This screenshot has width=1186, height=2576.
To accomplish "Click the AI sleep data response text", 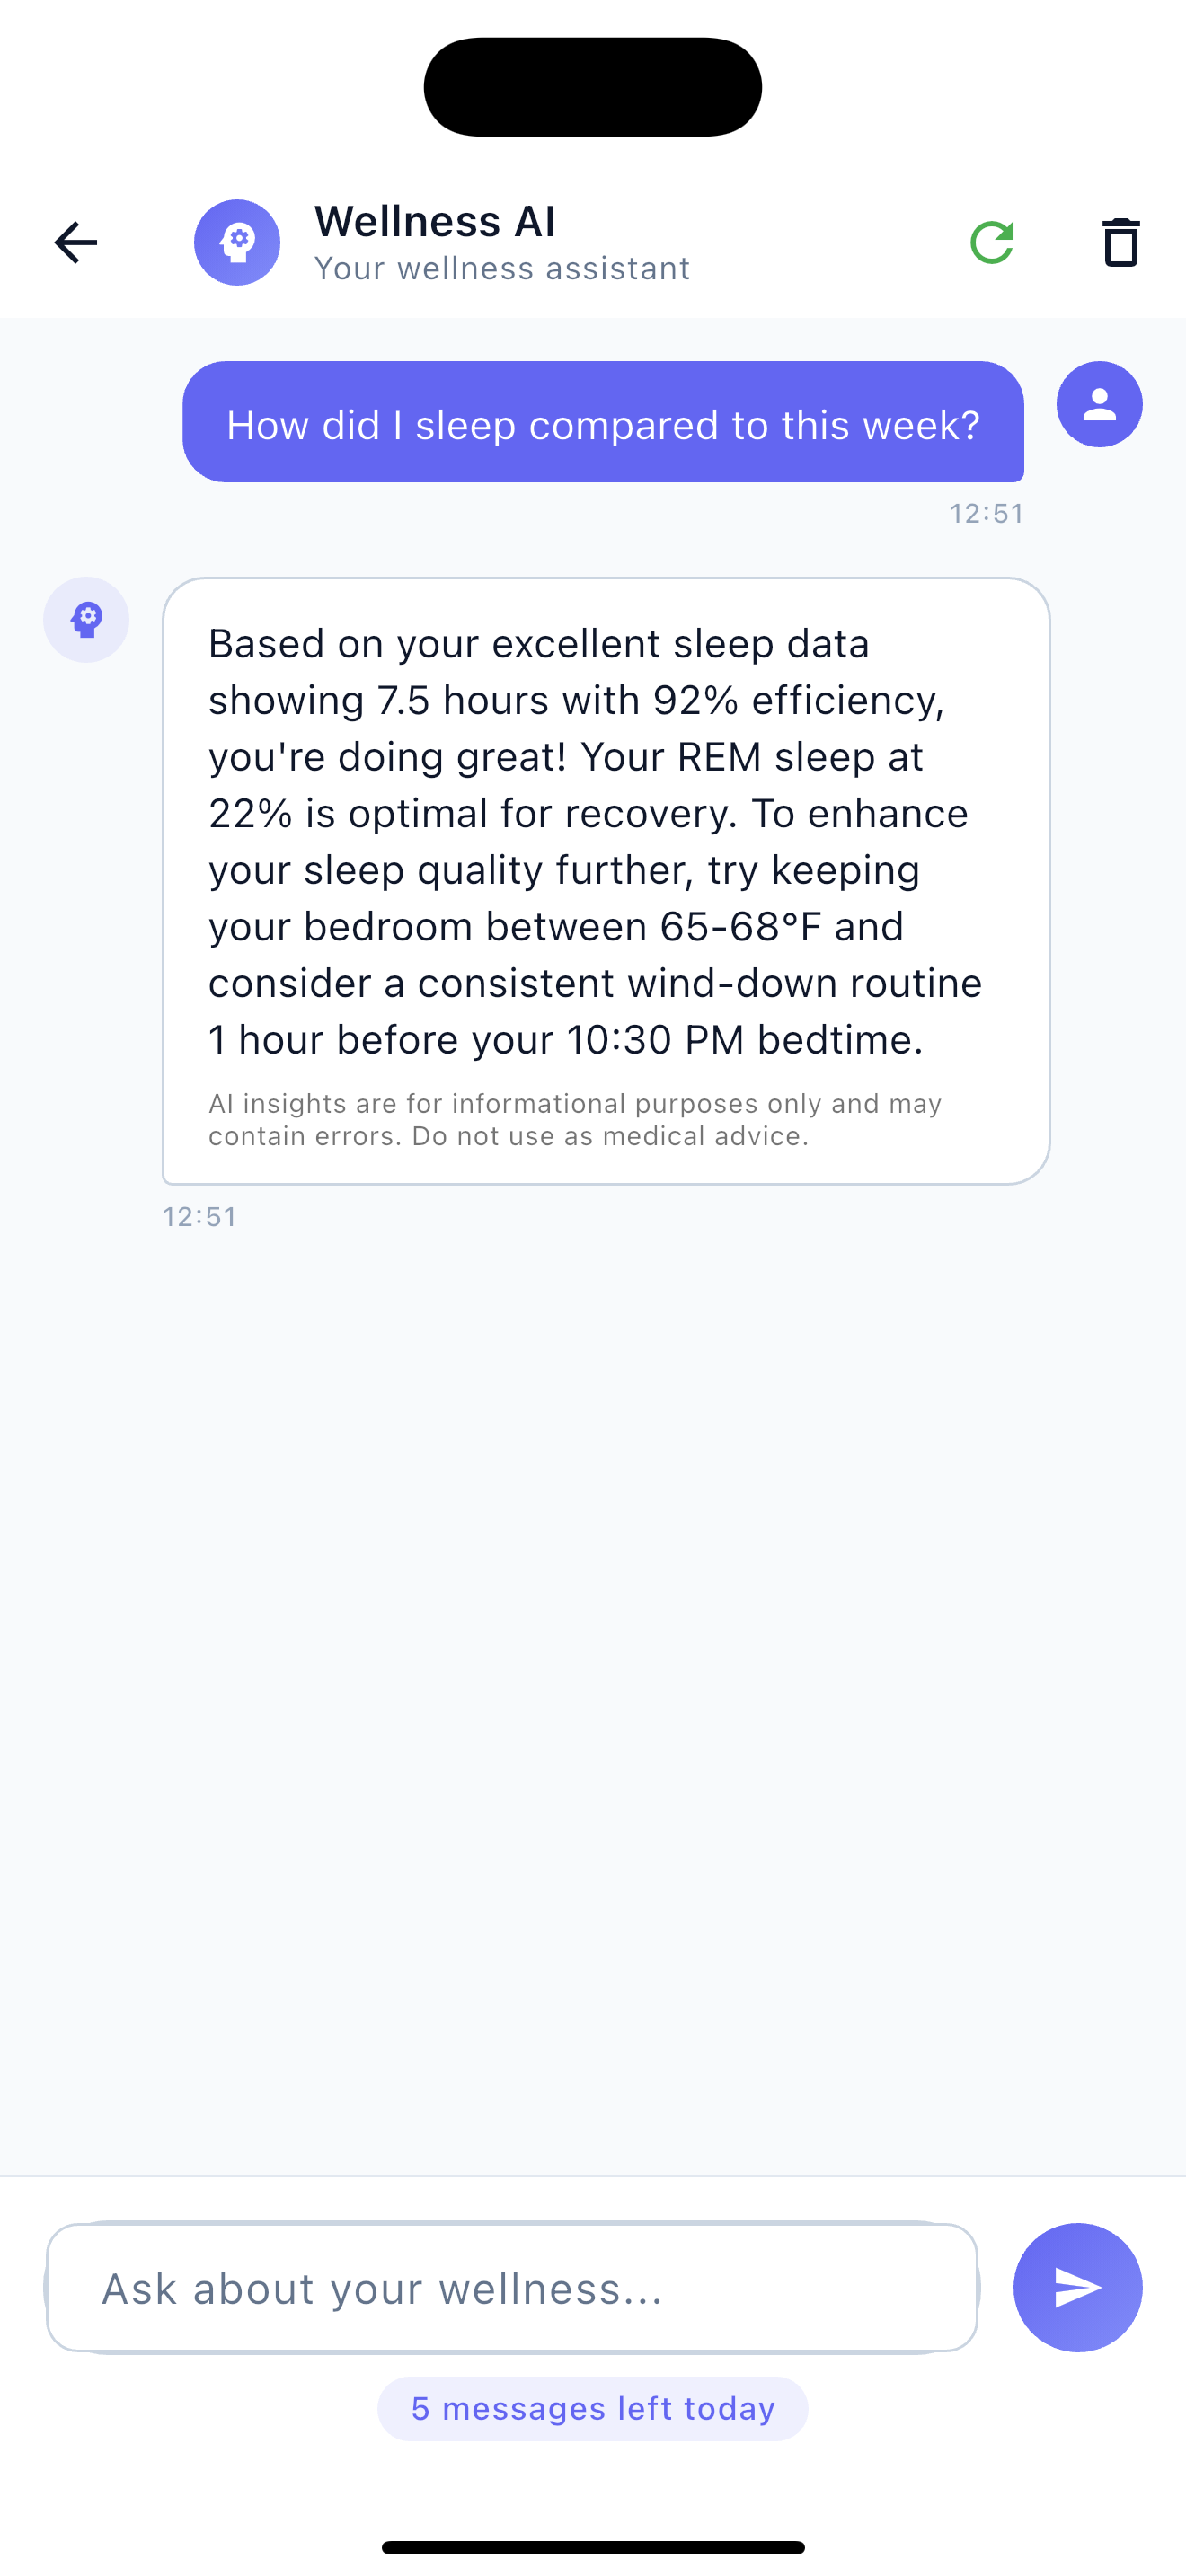I will (596, 841).
